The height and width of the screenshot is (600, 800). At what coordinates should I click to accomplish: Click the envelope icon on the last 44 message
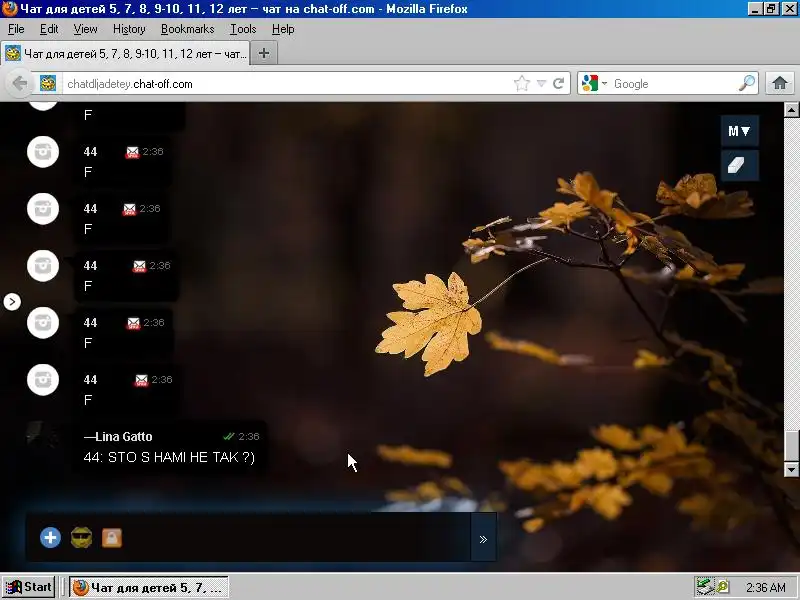pyautogui.click(x=141, y=380)
